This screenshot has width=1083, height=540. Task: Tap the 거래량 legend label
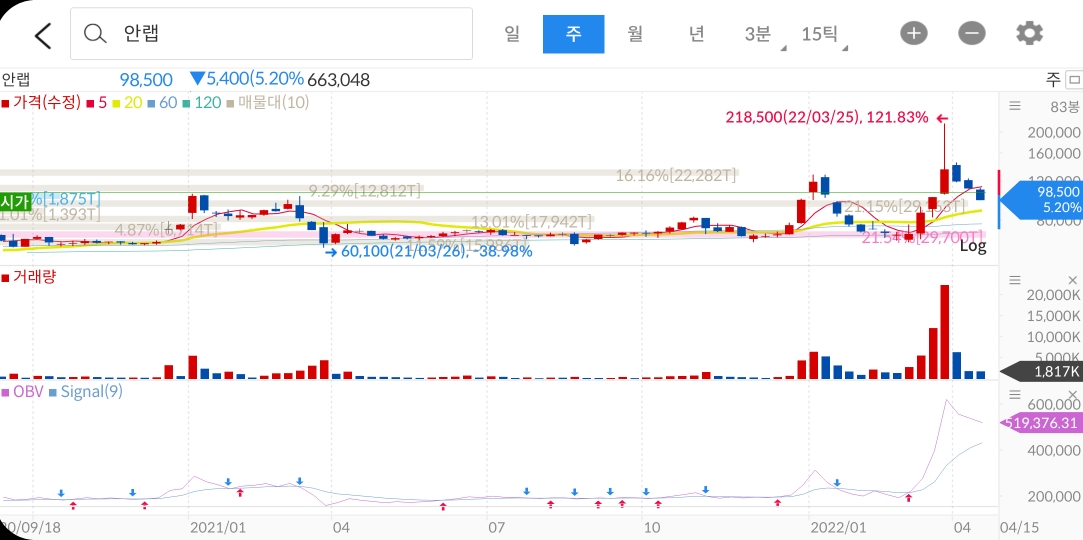pos(29,277)
